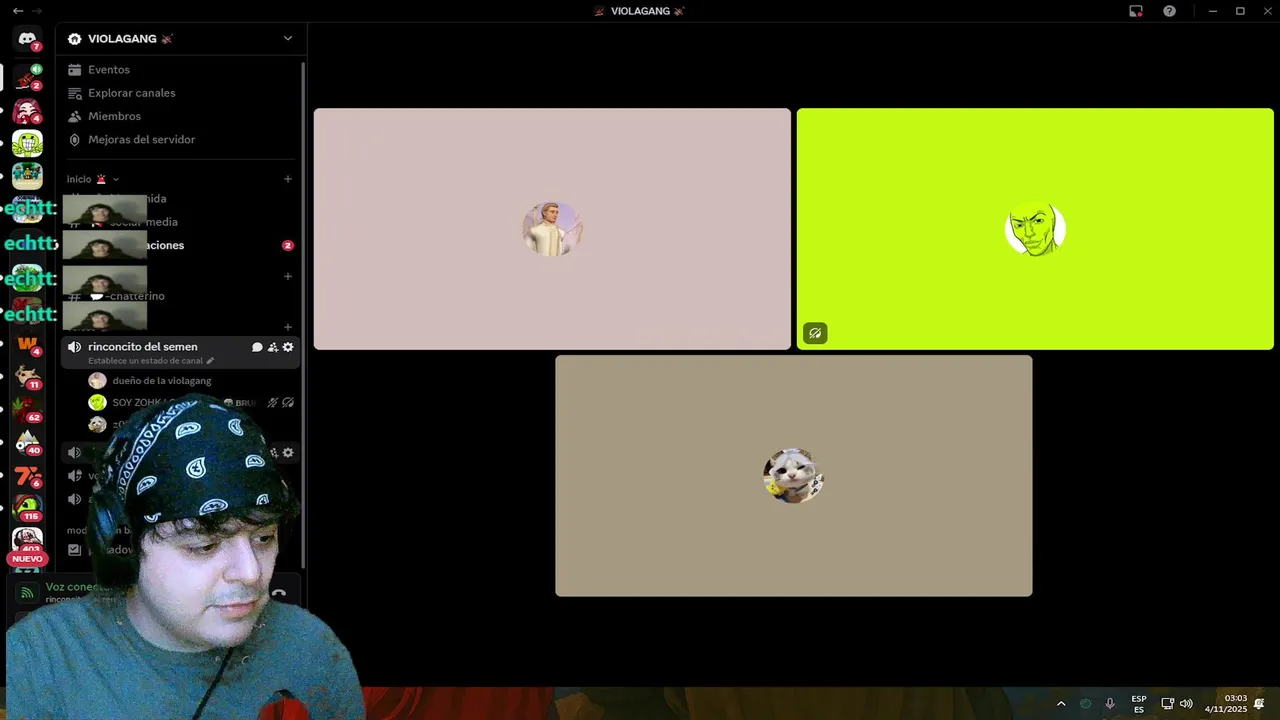Set channel status via Establece un estado de canal

click(x=151, y=361)
